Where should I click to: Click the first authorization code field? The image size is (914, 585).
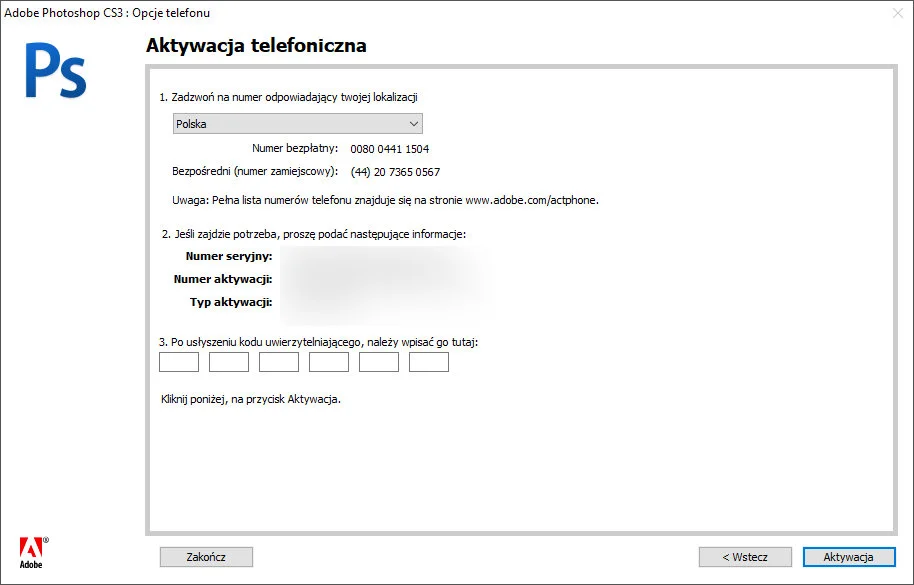click(179, 362)
